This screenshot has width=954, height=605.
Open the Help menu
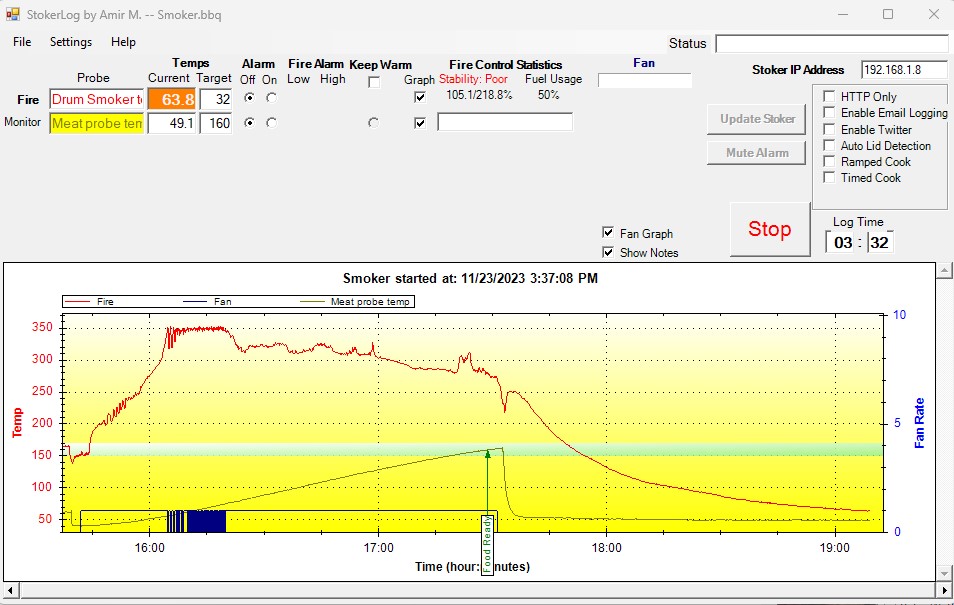click(124, 42)
